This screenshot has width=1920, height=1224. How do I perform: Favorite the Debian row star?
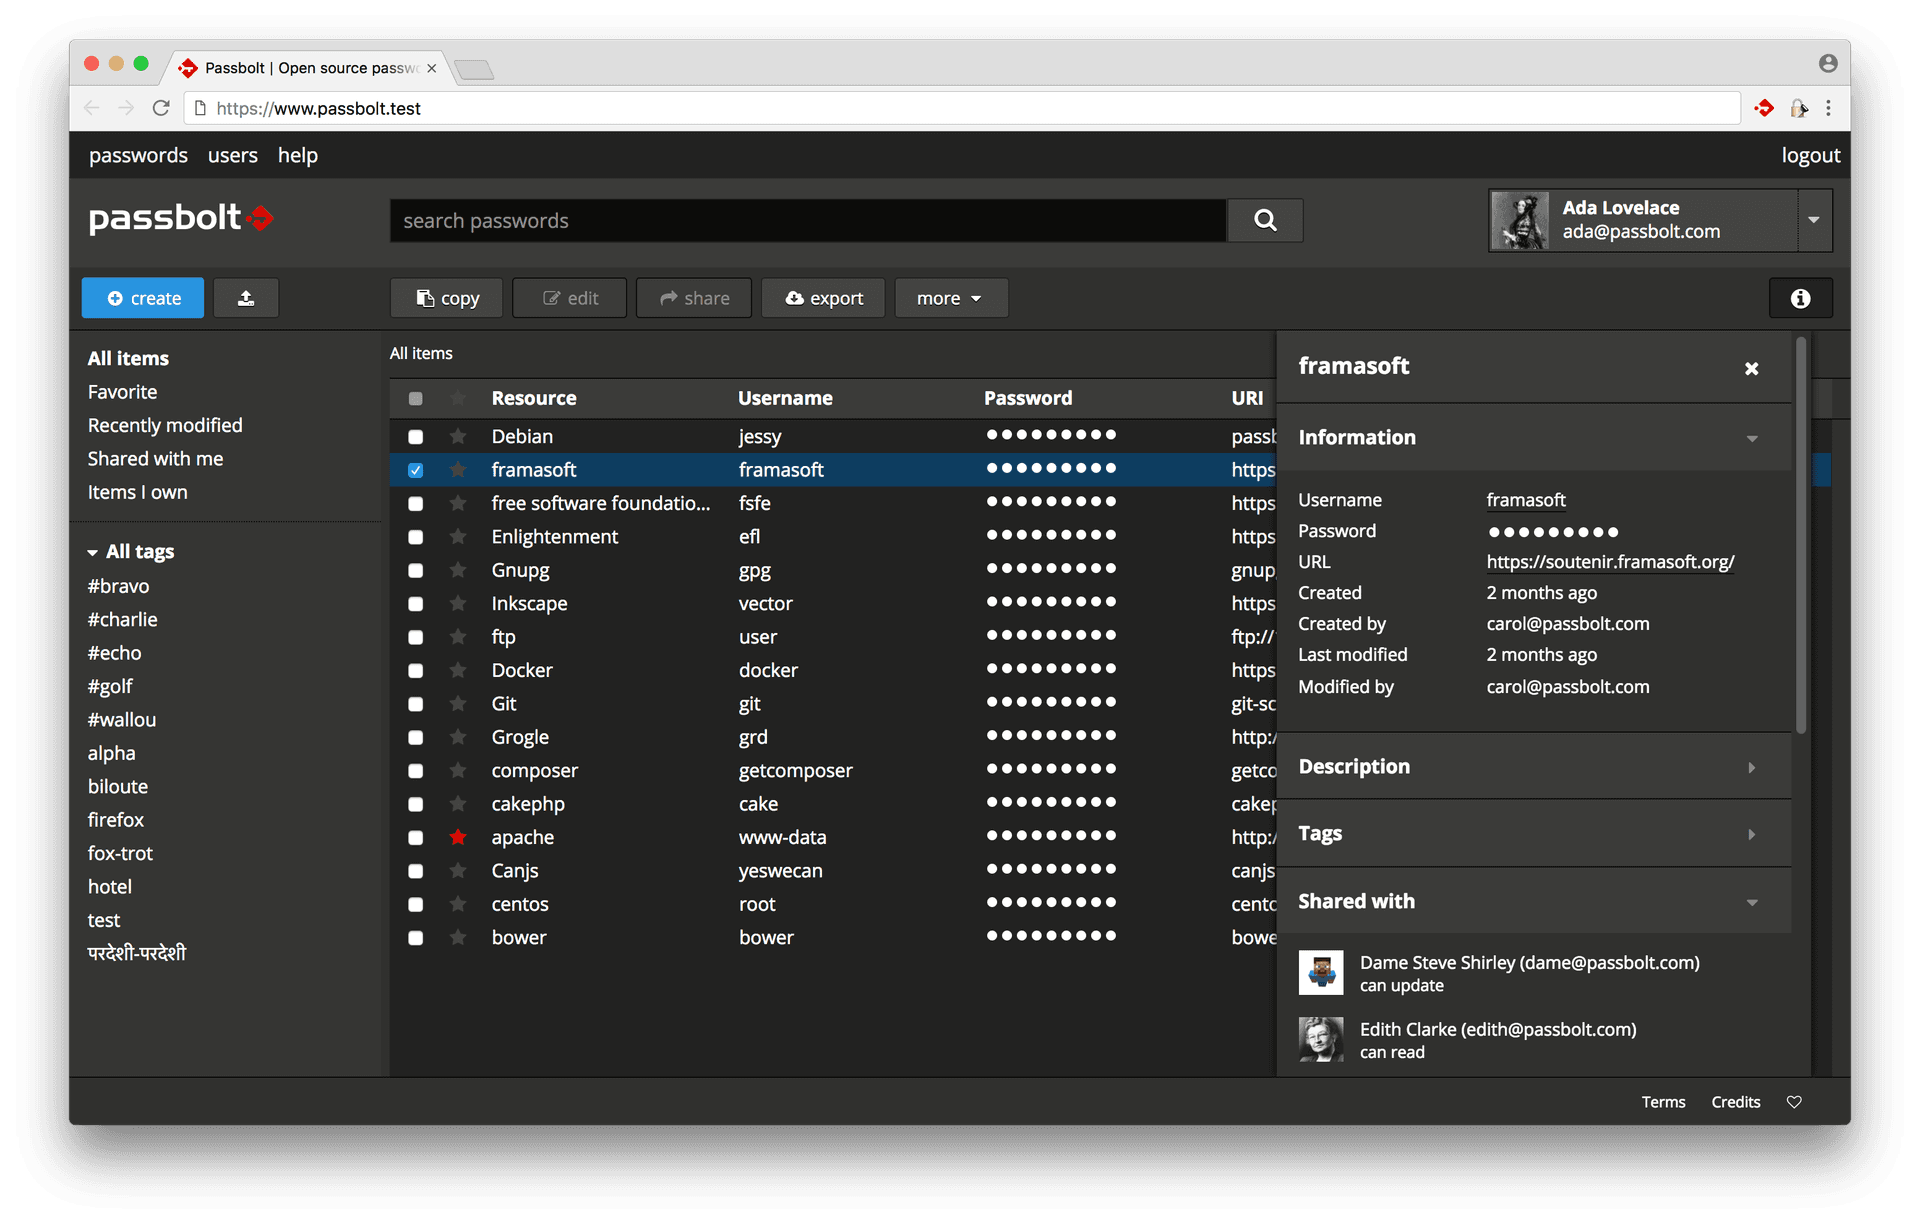pos(458,436)
